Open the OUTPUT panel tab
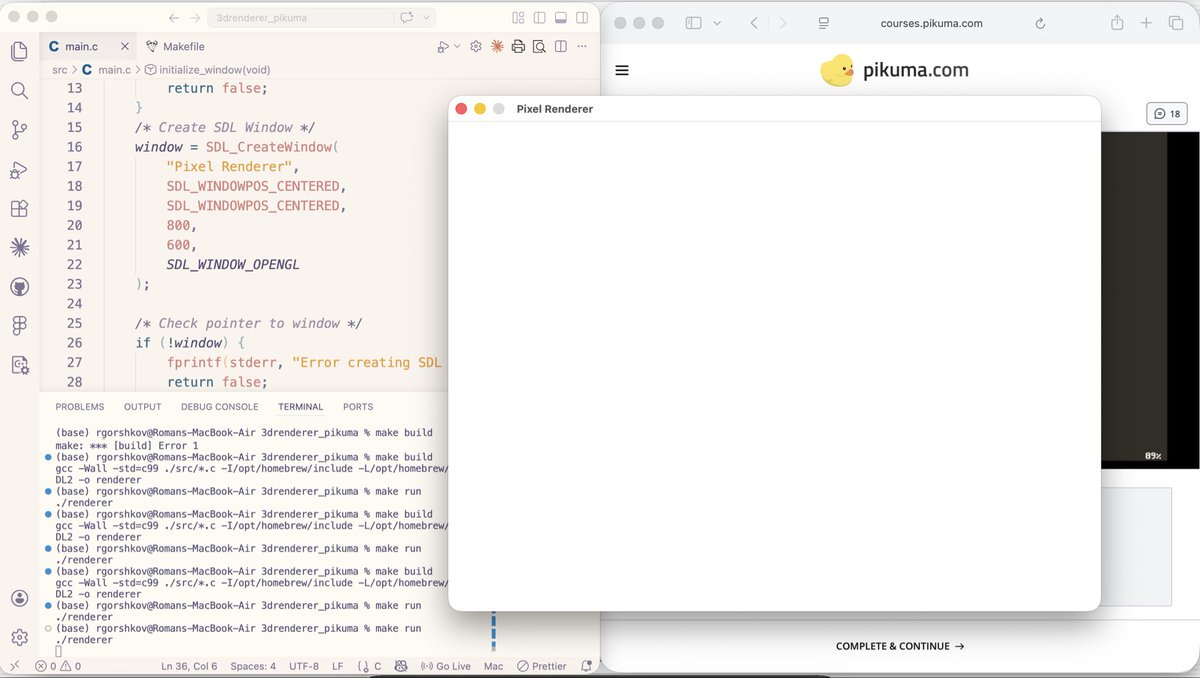This screenshot has width=1200, height=678. pyautogui.click(x=143, y=407)
